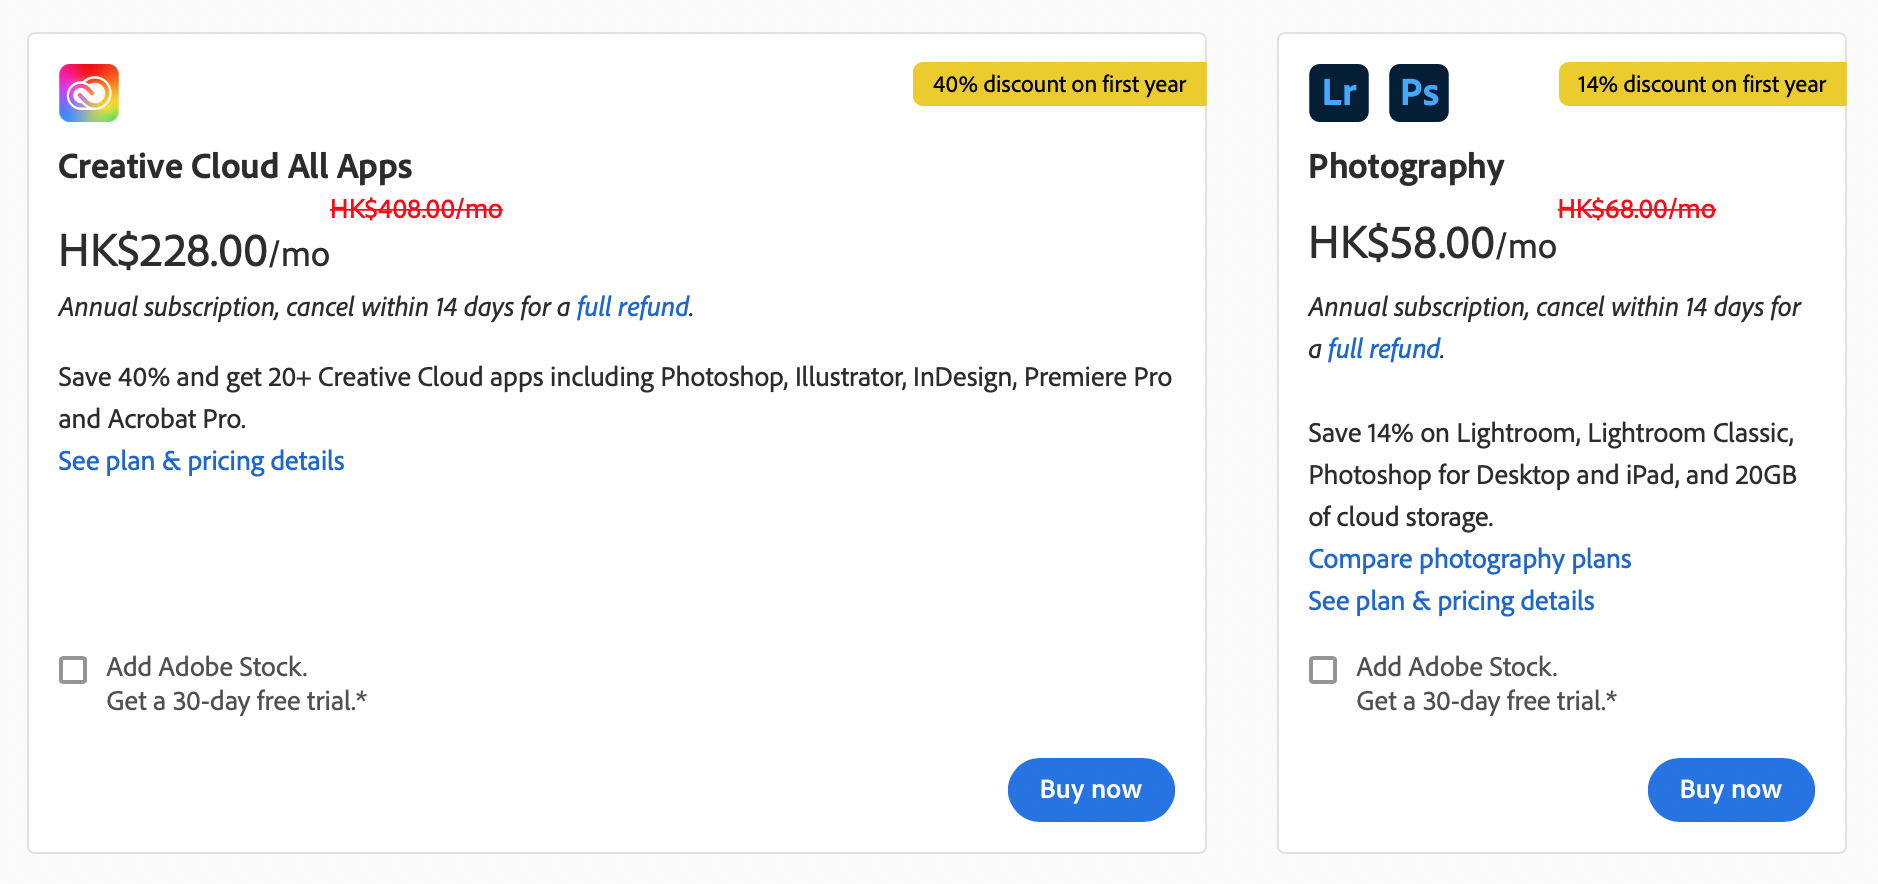1878x884 pixels.
Task: Click the Creative Cloud rainbow logo icon
Action: pyautogui.click(x=89, y=93)
